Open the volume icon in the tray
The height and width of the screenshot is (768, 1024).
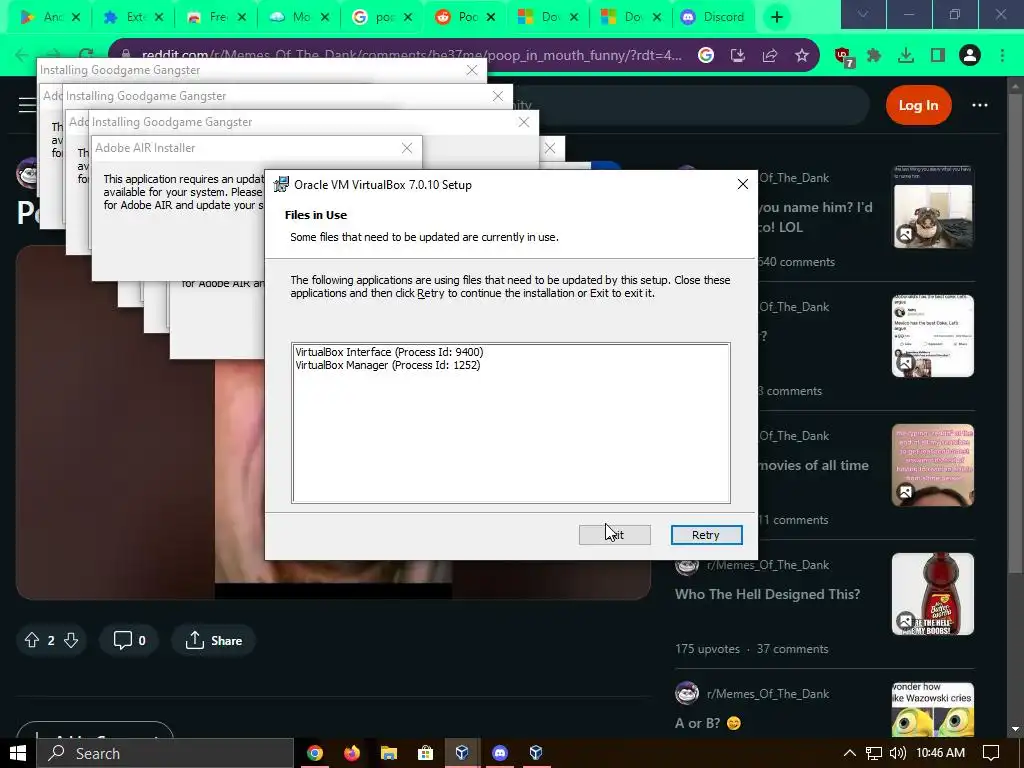pyautogui.click(x=897, y=753)
